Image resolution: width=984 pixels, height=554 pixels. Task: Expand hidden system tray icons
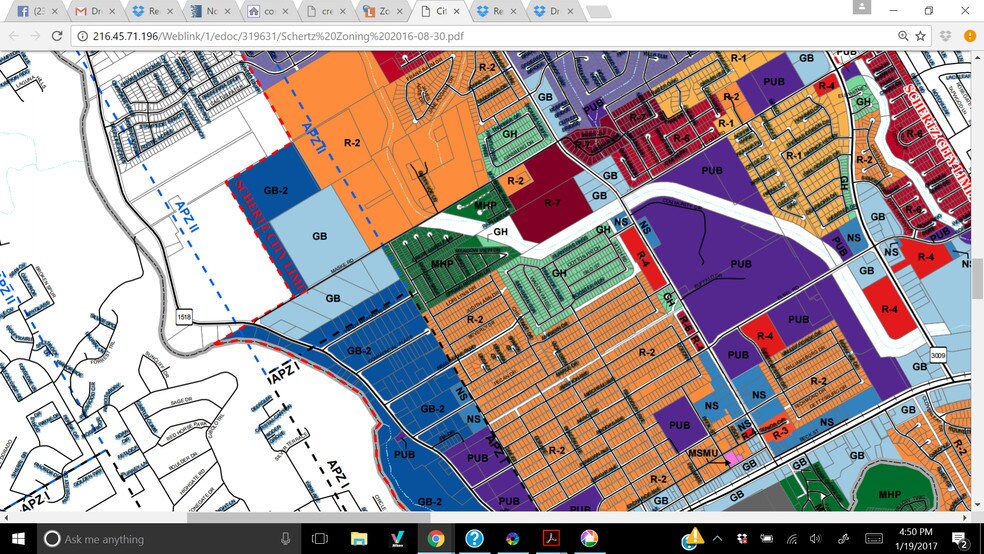[x=717, y=539]
